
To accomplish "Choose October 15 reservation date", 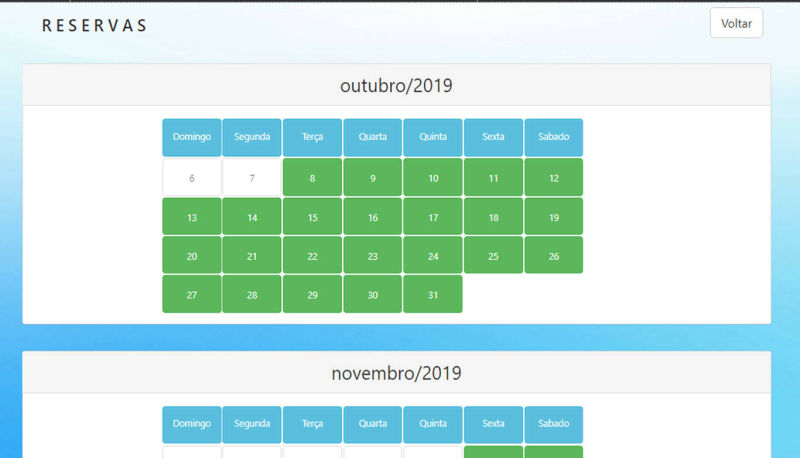I will (x=312, y=217).
